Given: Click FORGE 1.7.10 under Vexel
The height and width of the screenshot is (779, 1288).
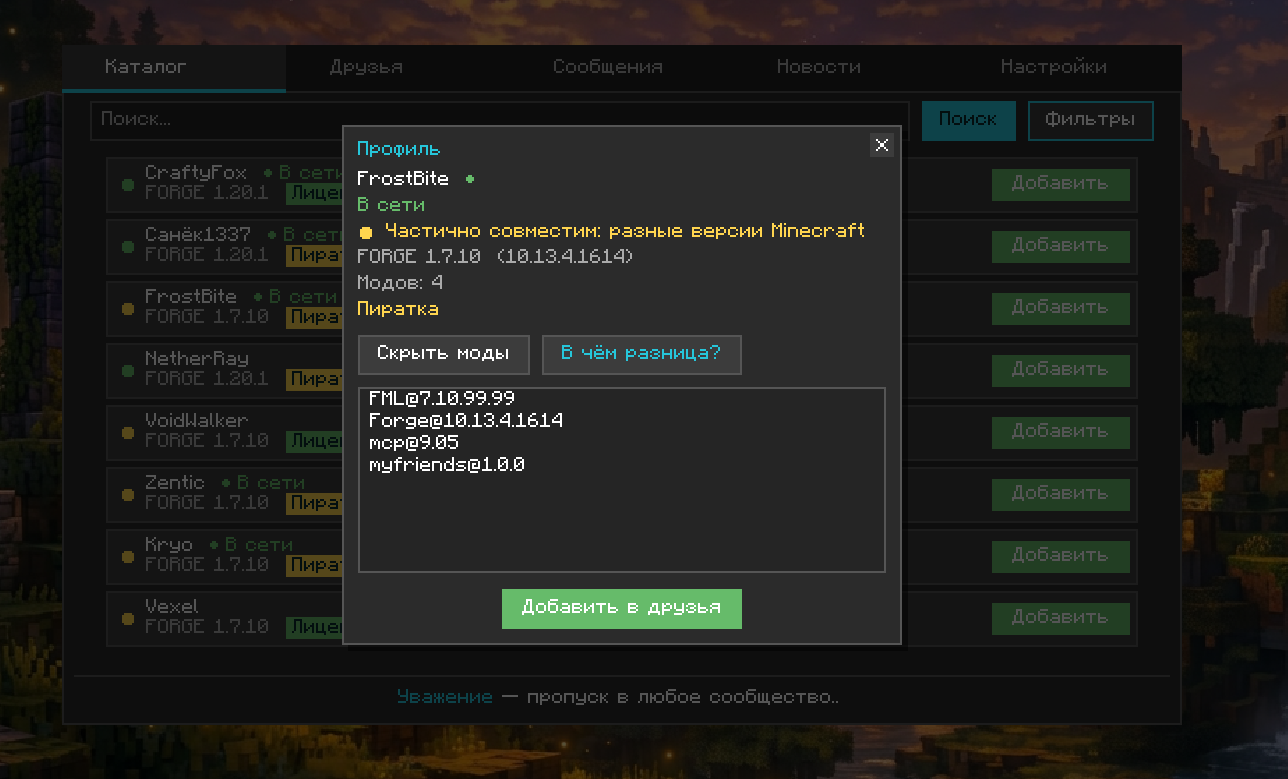Looking at the screenshot, I should (x=207, y=627).
